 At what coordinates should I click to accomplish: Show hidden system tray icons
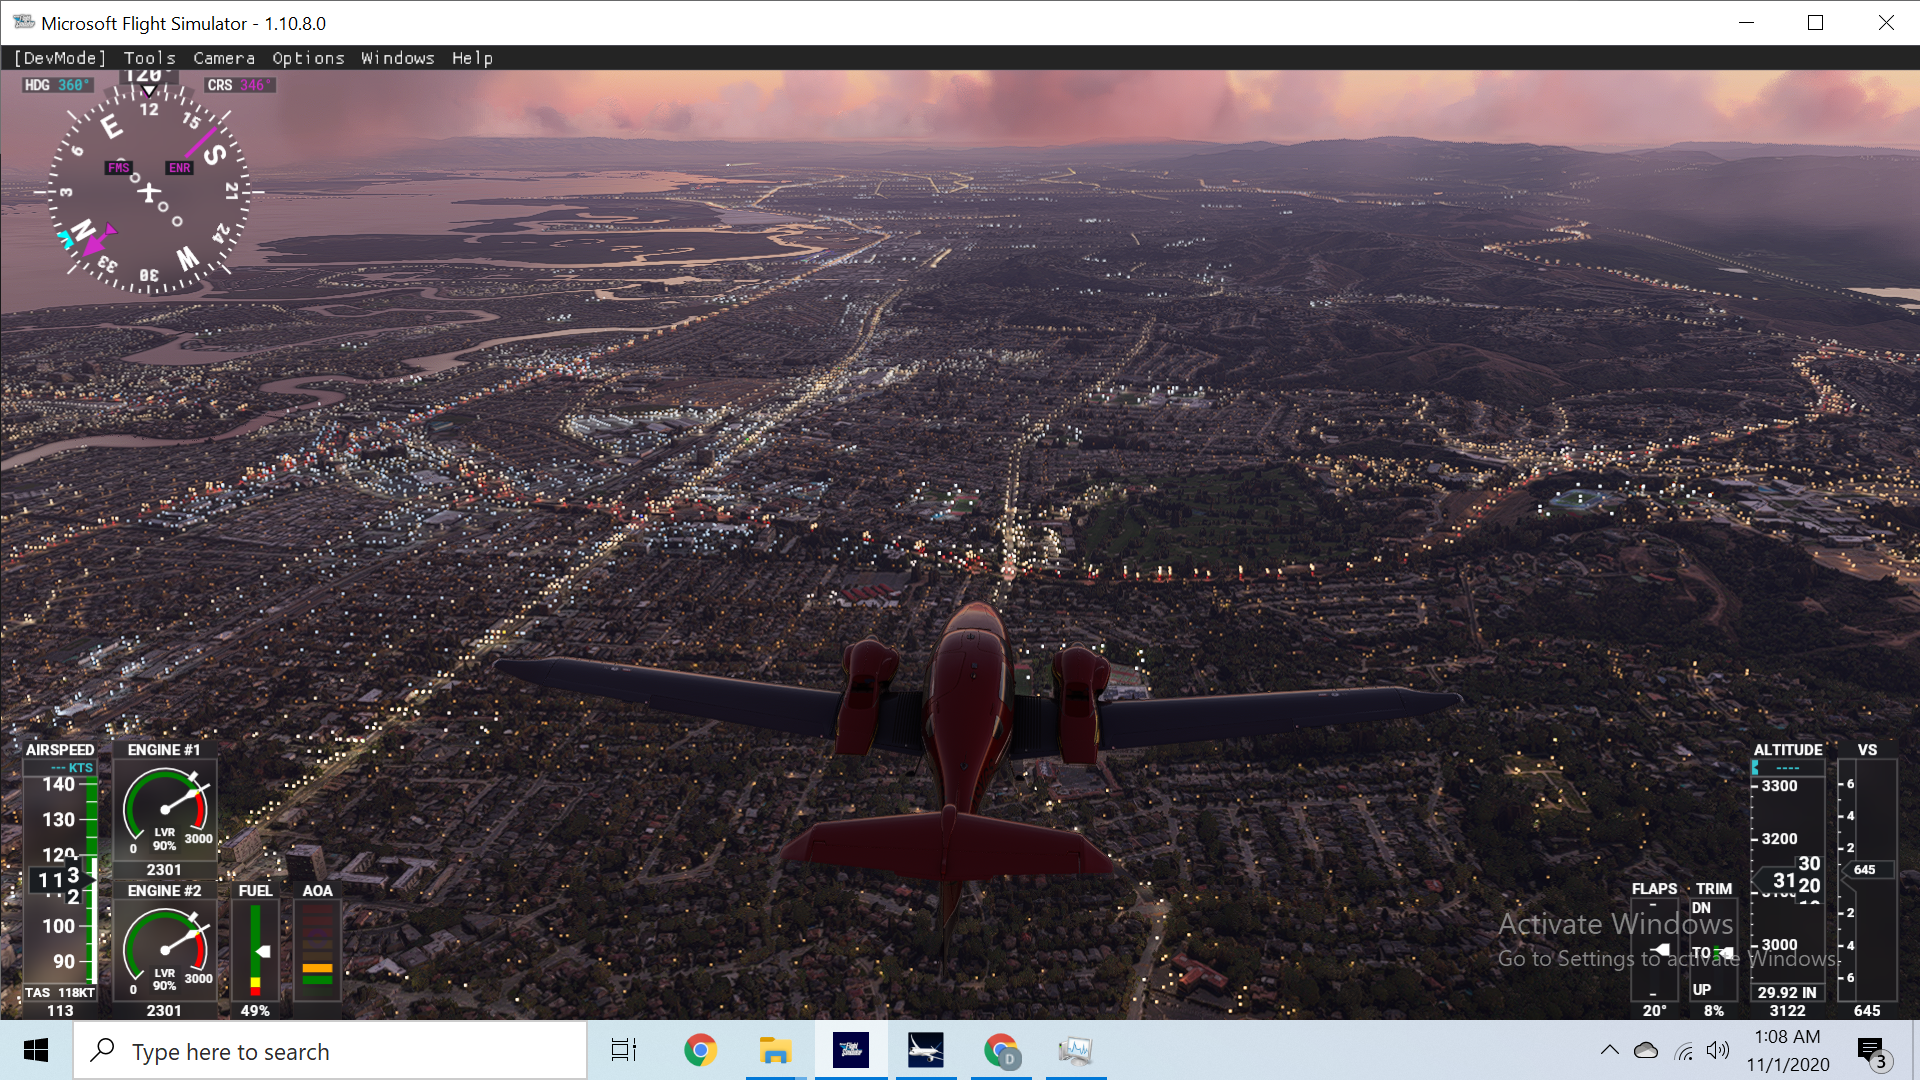pyautogui.click(x=1609, y=1050)
